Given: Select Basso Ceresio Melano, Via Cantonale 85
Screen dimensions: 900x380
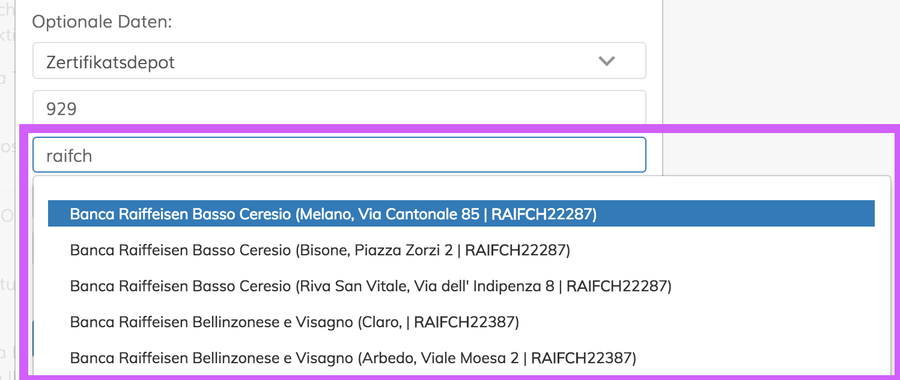Looking at the screenshot, I should tap(461, 214).
